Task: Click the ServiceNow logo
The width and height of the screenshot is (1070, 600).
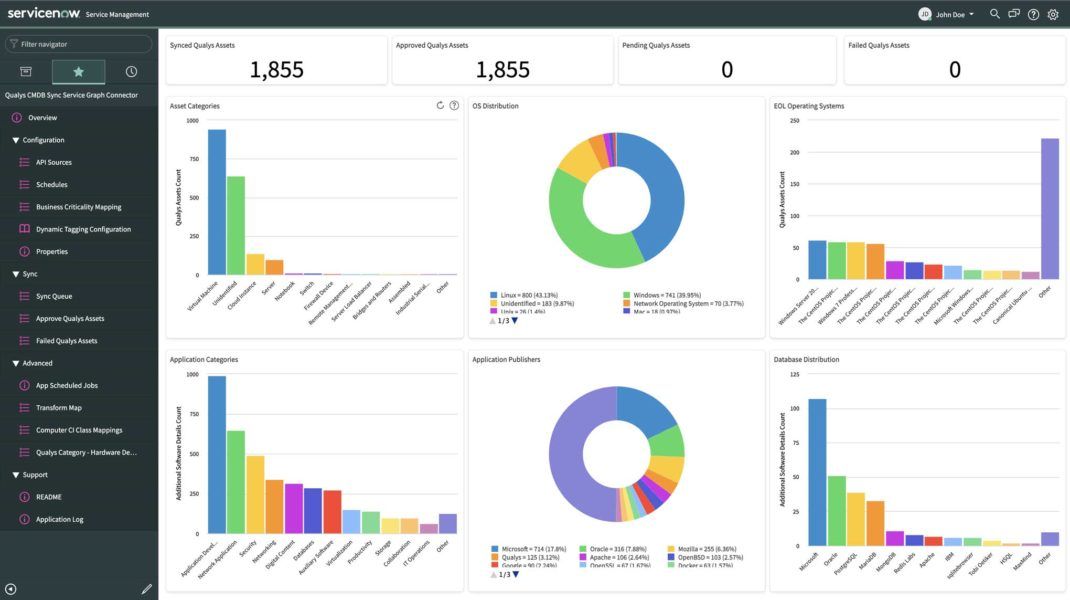Action: pos(44,13)
